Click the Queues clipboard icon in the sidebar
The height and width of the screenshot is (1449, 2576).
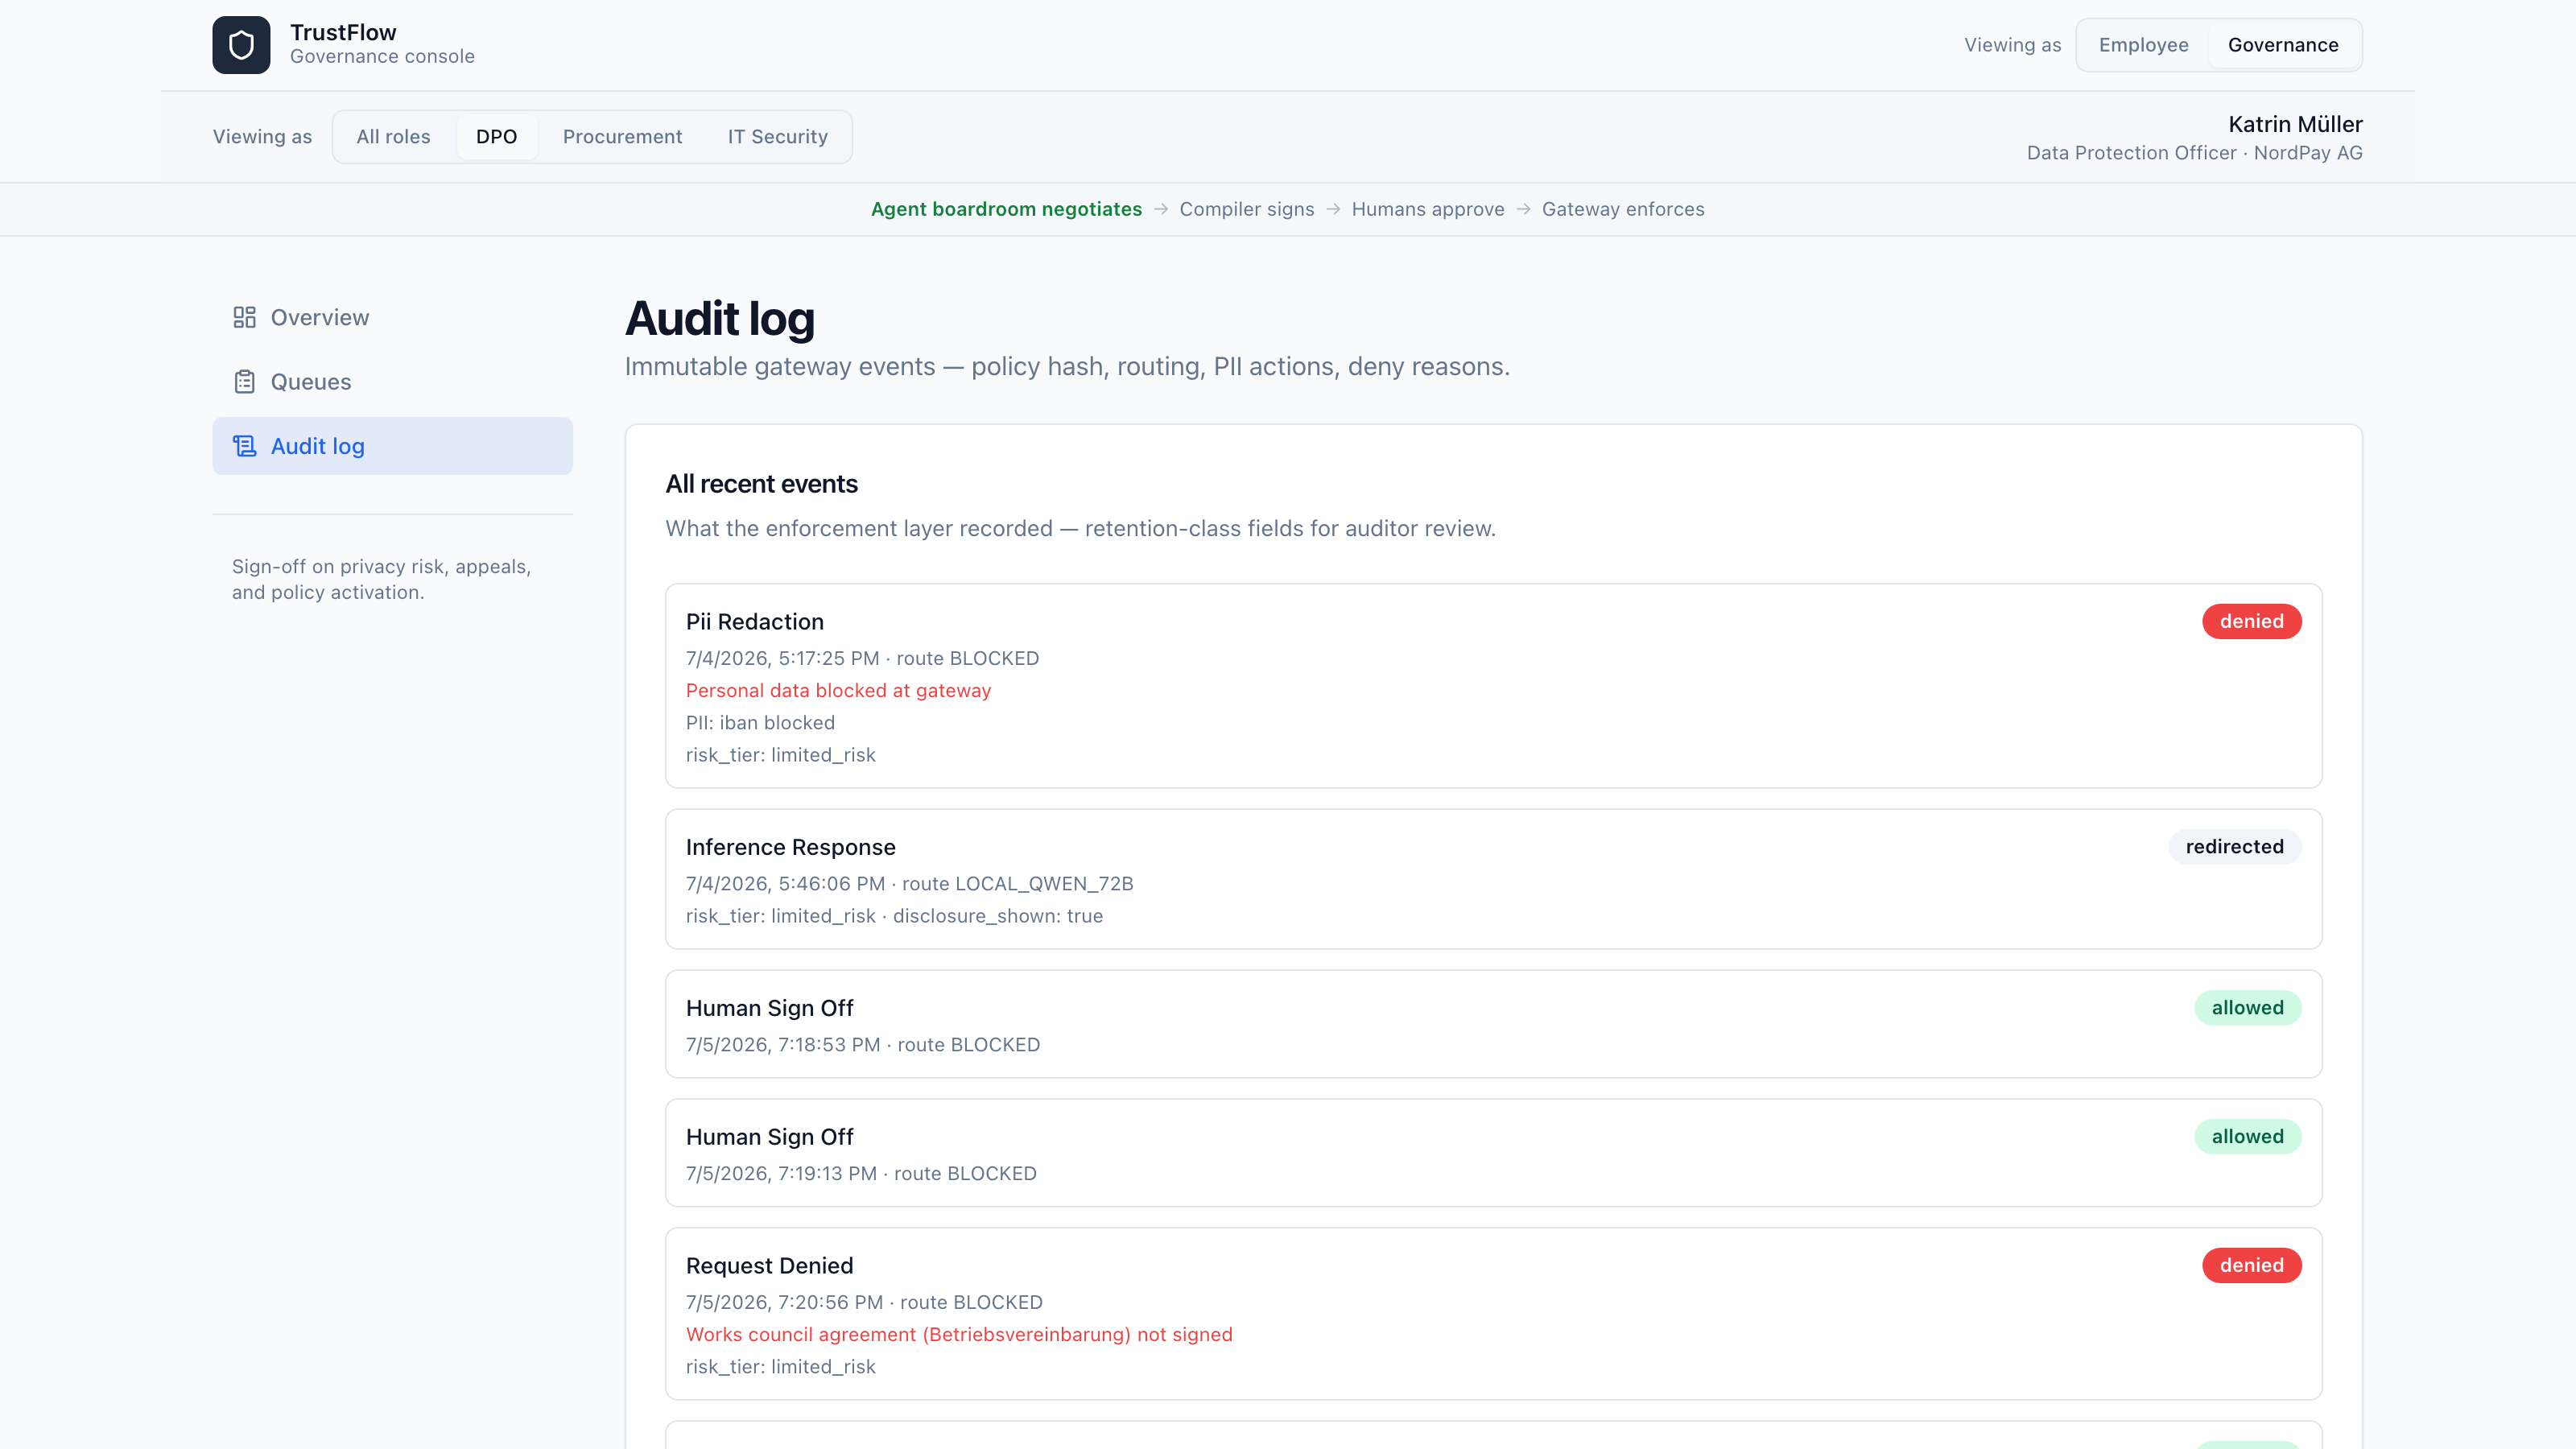(x=244, y=382)
